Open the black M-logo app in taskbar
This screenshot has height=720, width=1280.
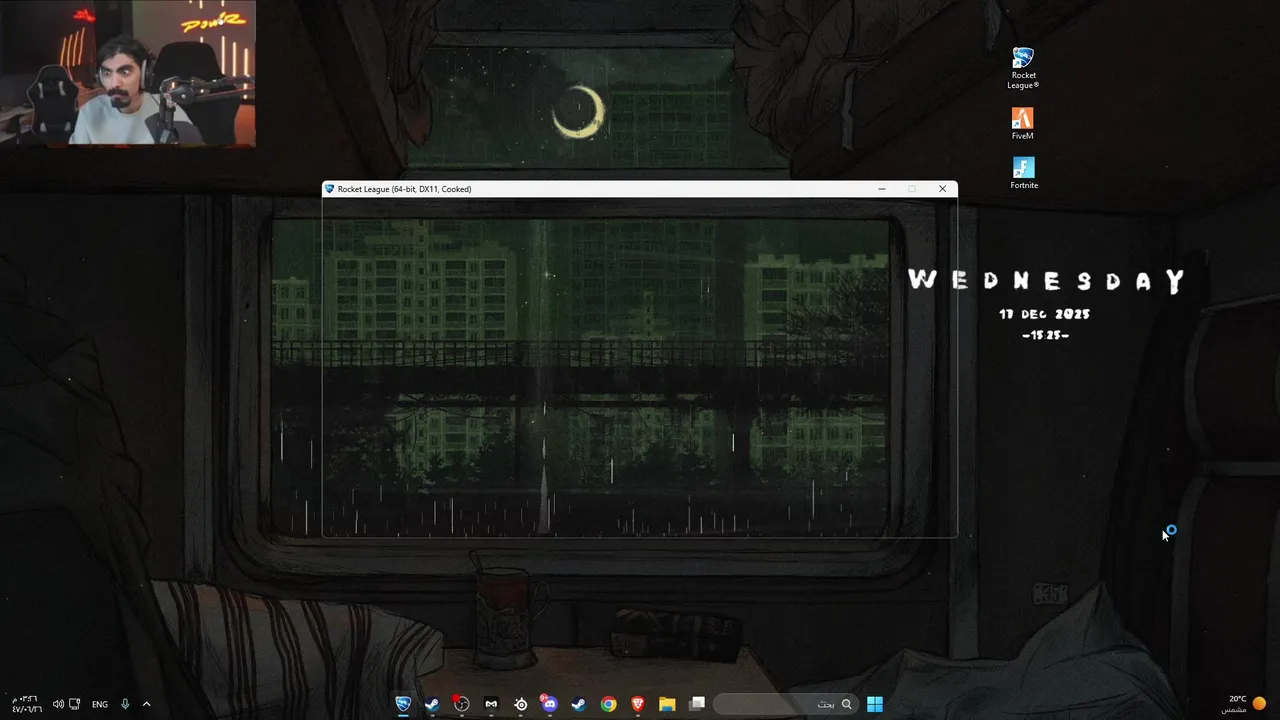491,704
